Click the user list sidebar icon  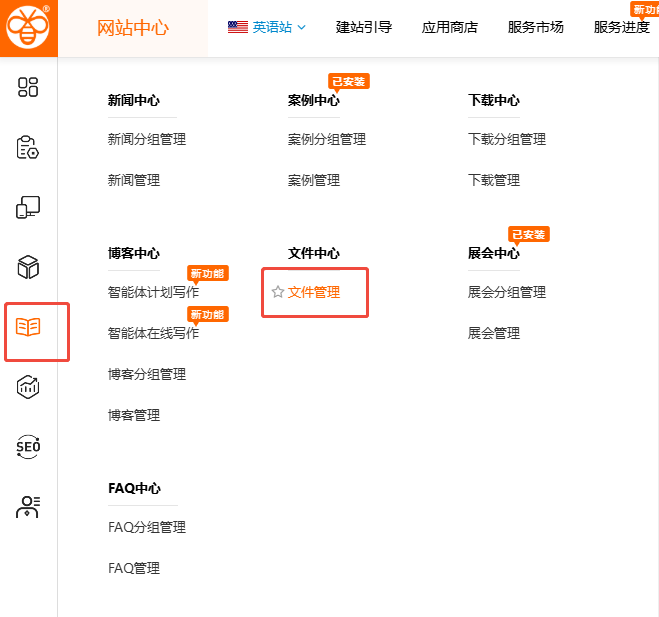(28, 507)
